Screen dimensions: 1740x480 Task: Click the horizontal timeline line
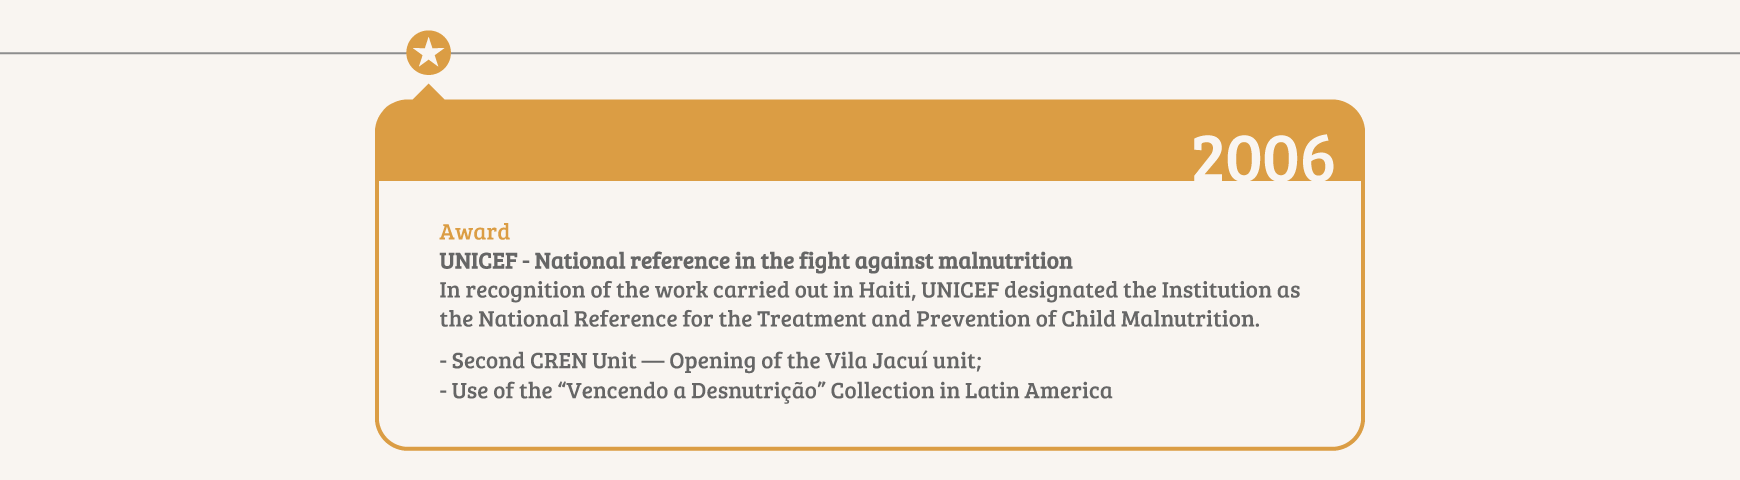870,52
